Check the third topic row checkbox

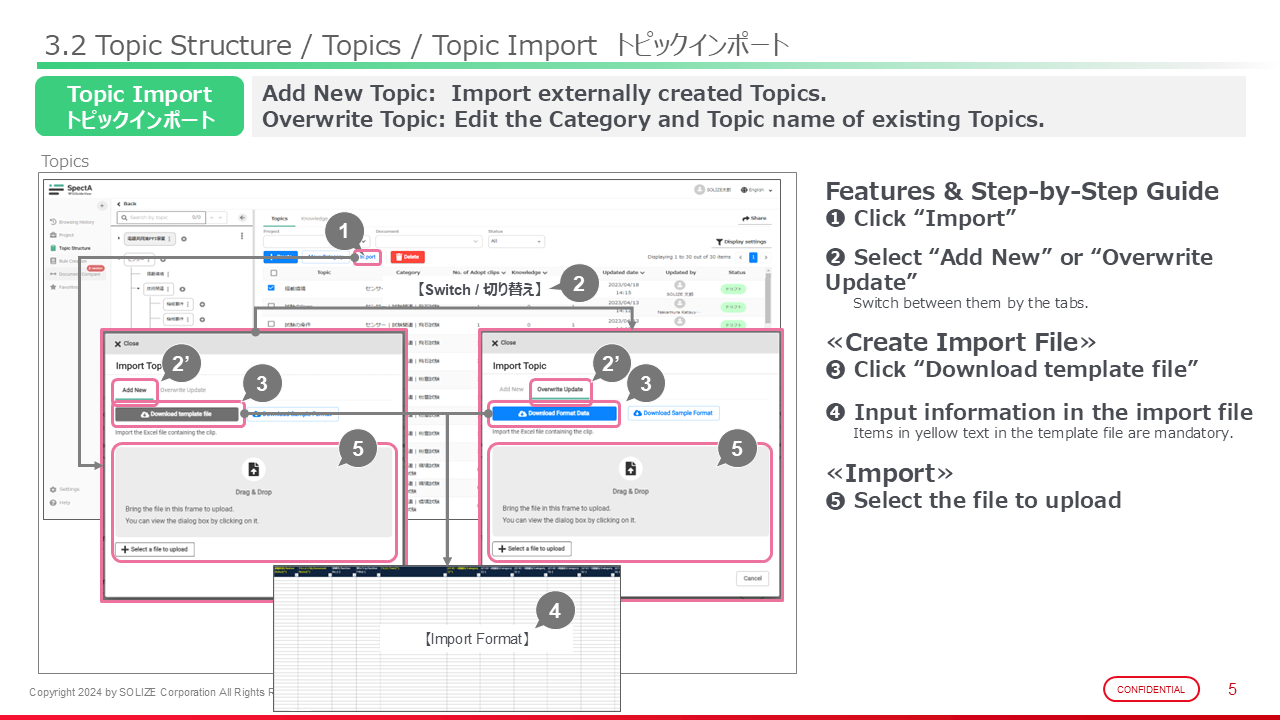(273, 325)
